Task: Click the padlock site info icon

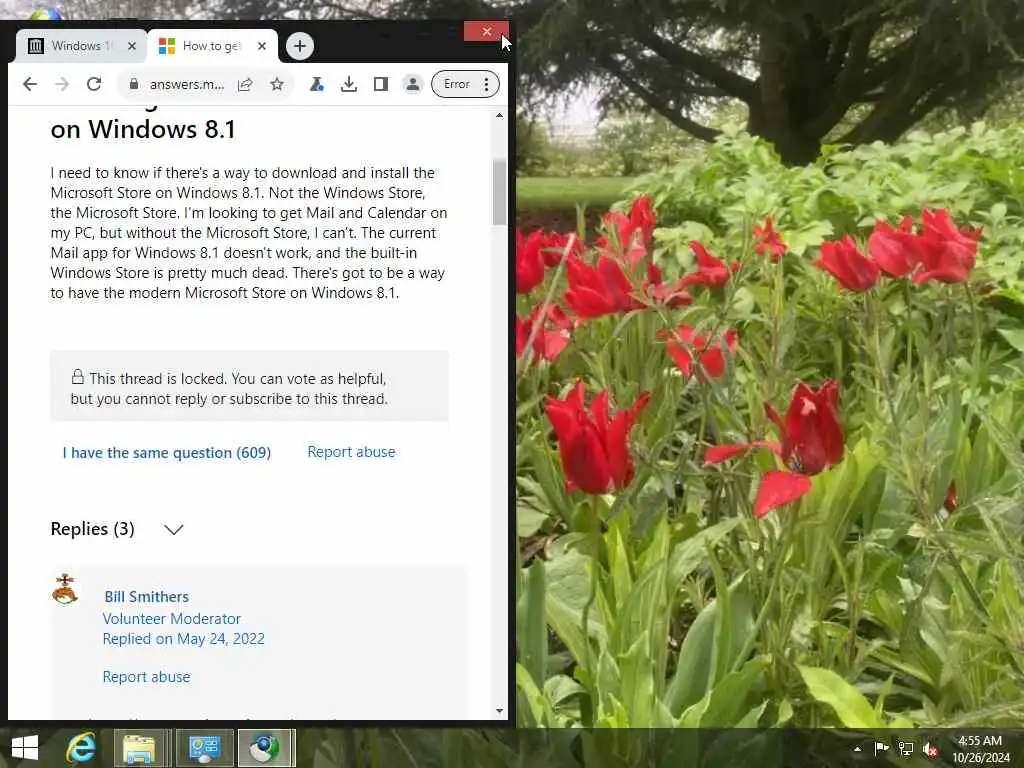Action: point(134,84)
